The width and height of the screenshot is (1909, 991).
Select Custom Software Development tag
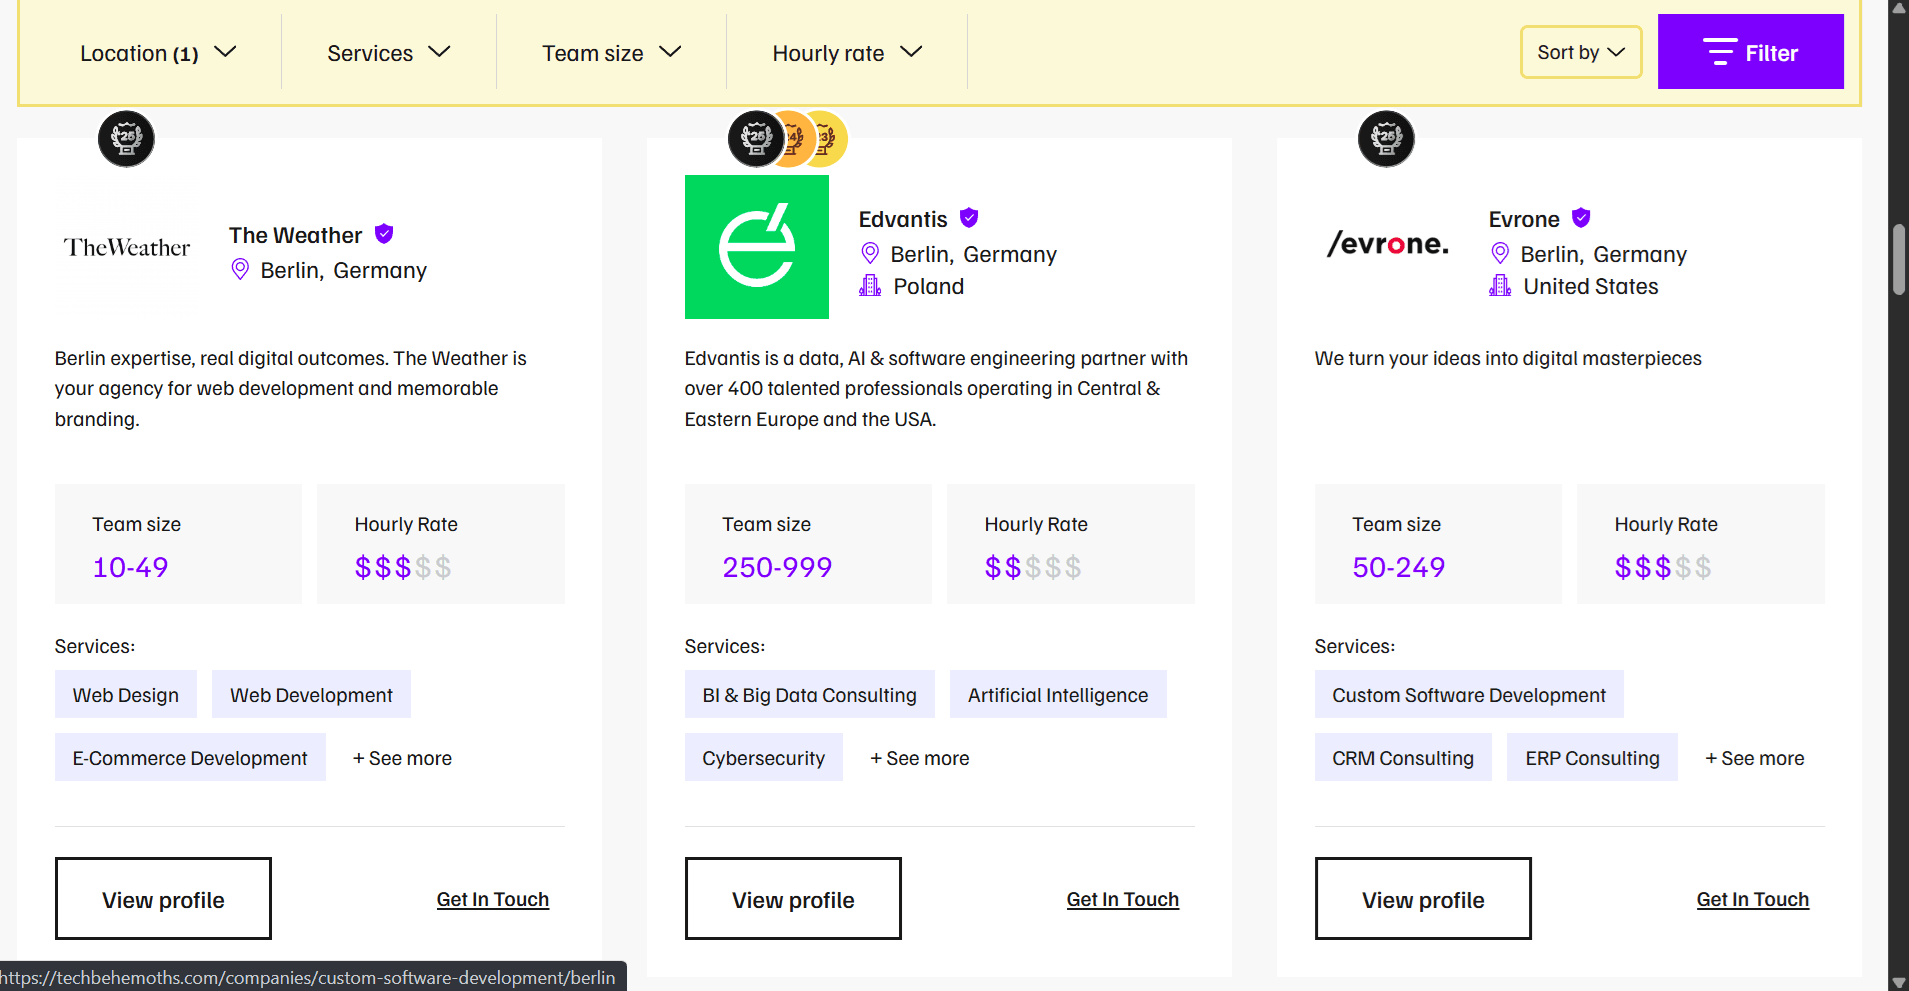click(x=1469, y=694)
